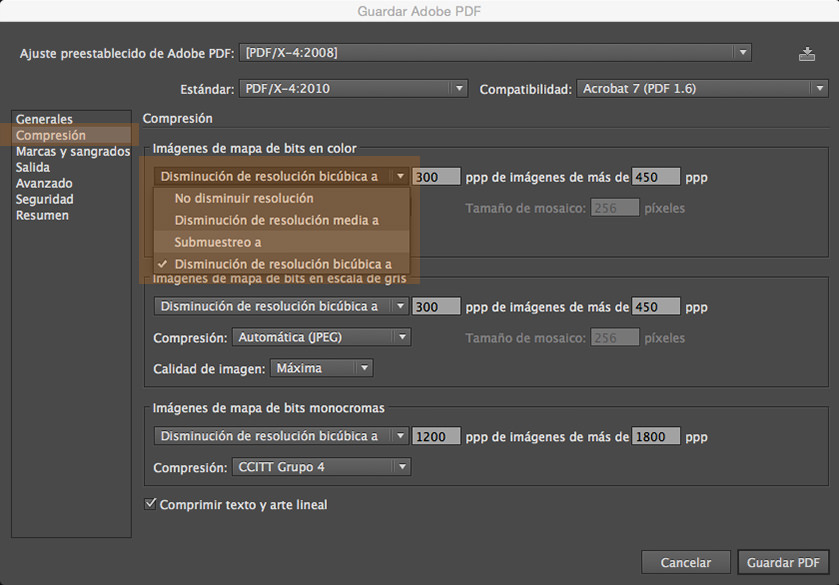Open the Ajuste preestablecido de Adobe PDF dropdown
This screenshot has width=839, height=585.
495,53
